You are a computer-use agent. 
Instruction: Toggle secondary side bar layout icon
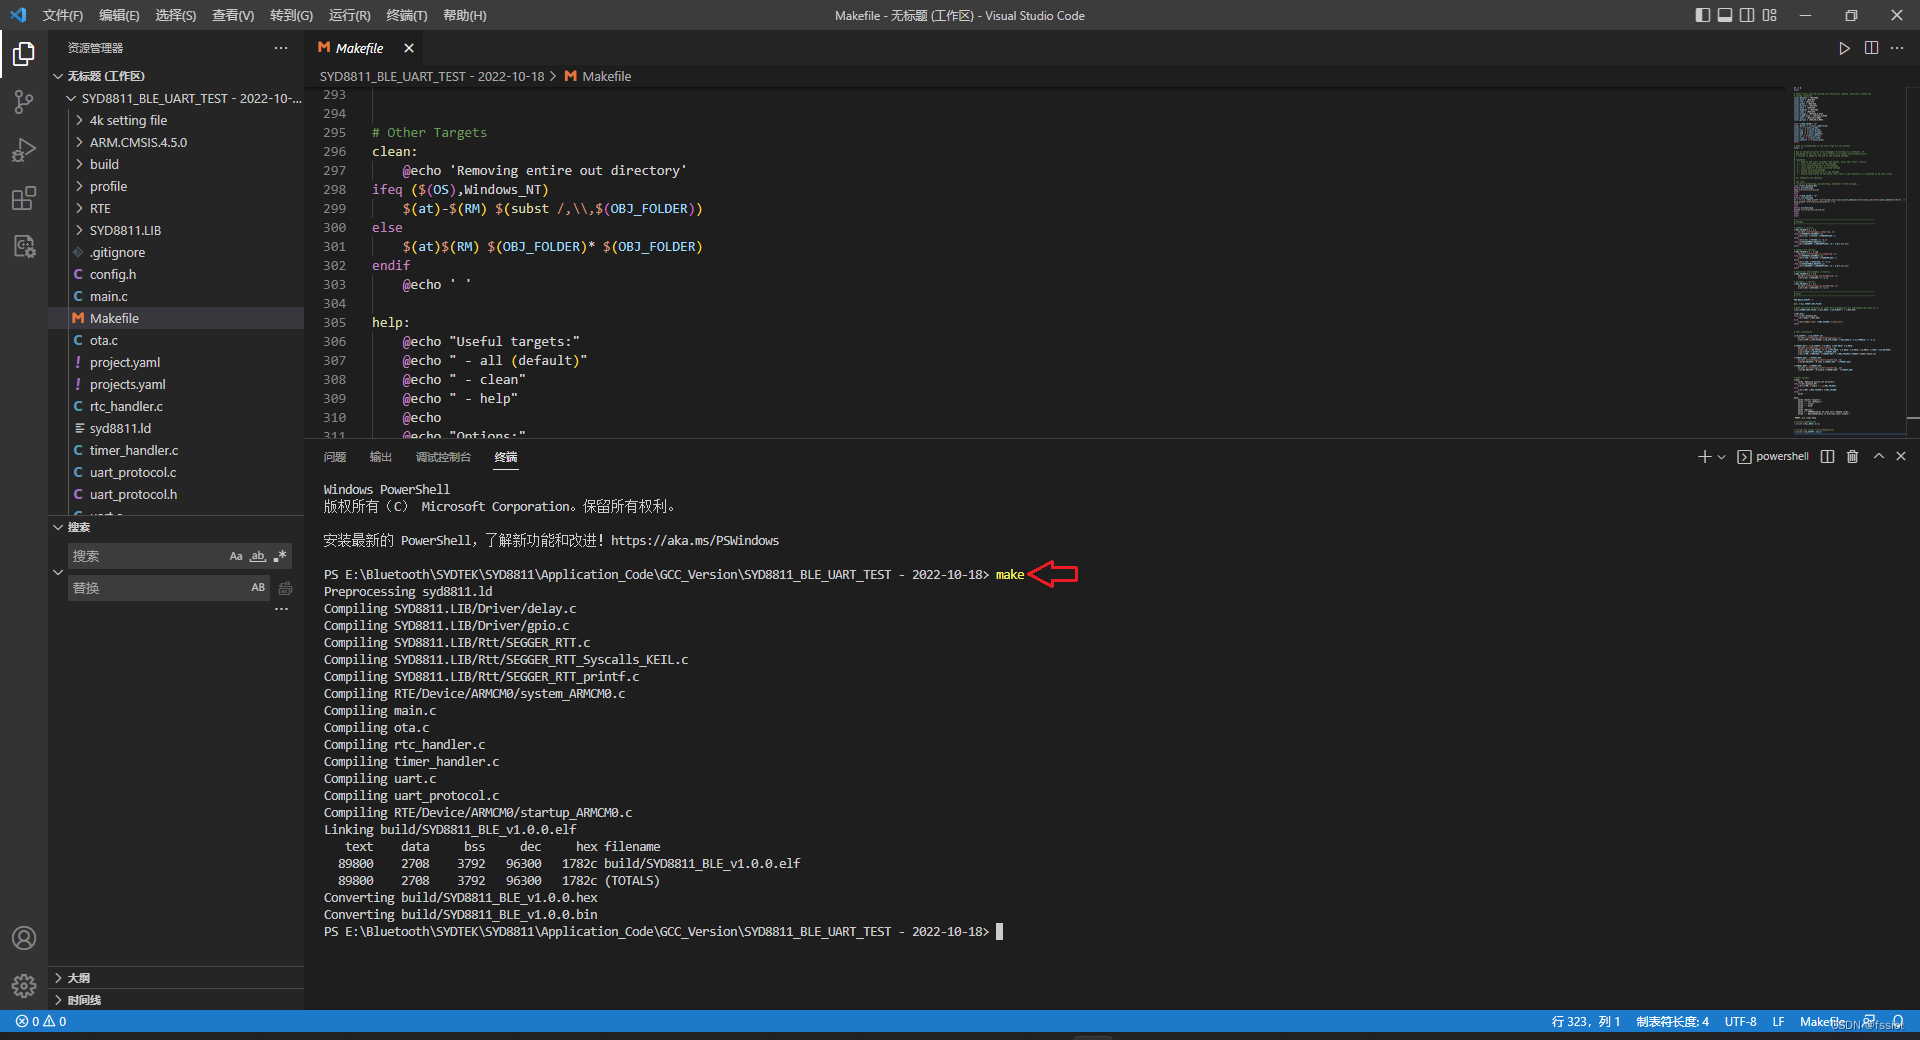pyautogui.click(x=1747, y=15)
